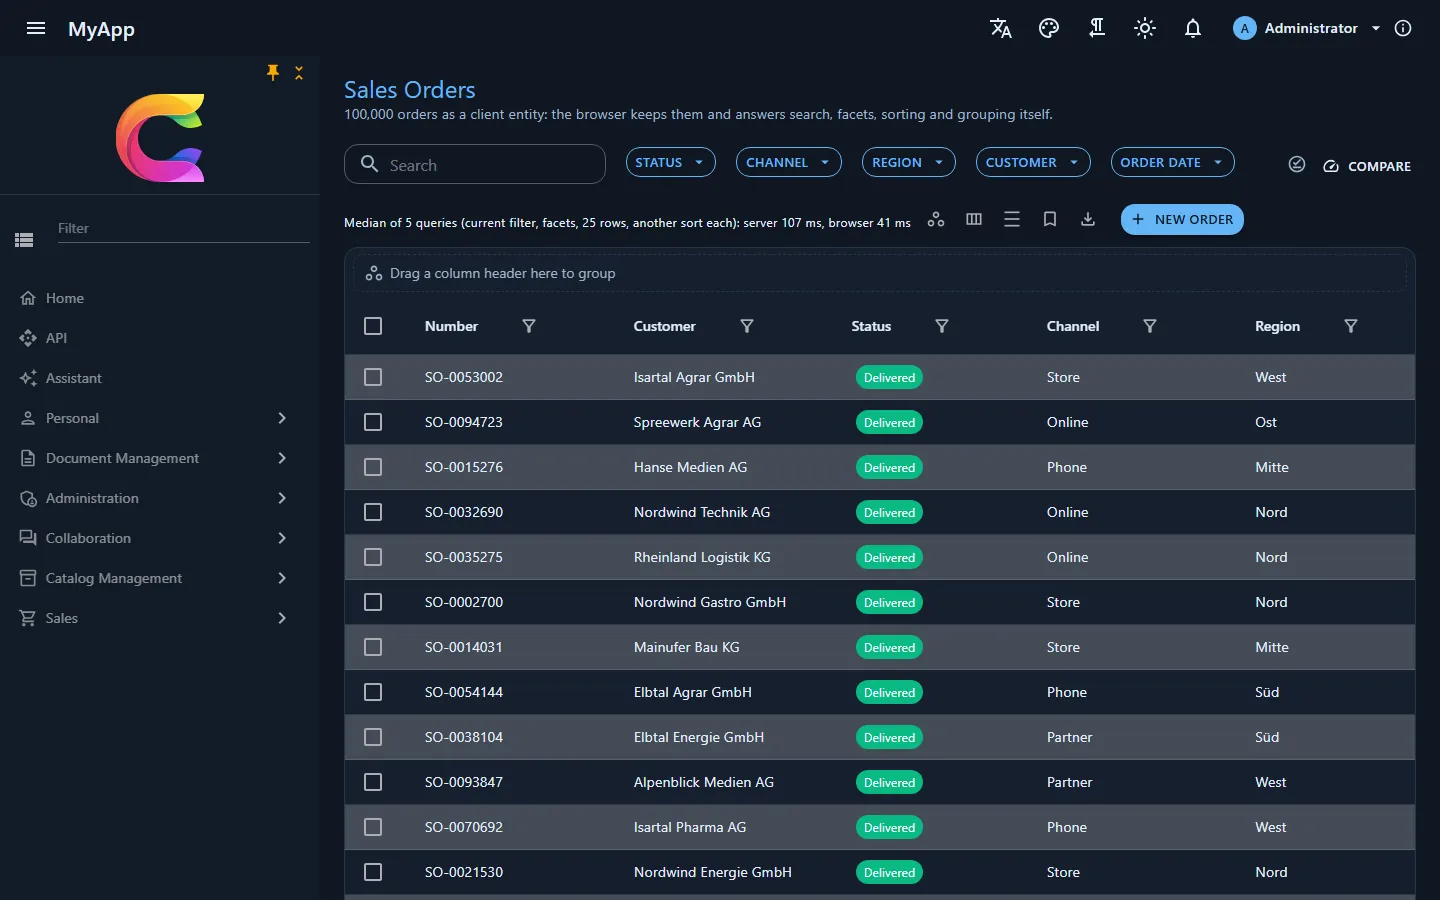This screenshot has width=1440, height=900.
Task: Click the NEW ORDER button
Action: tap(1182, 219)
